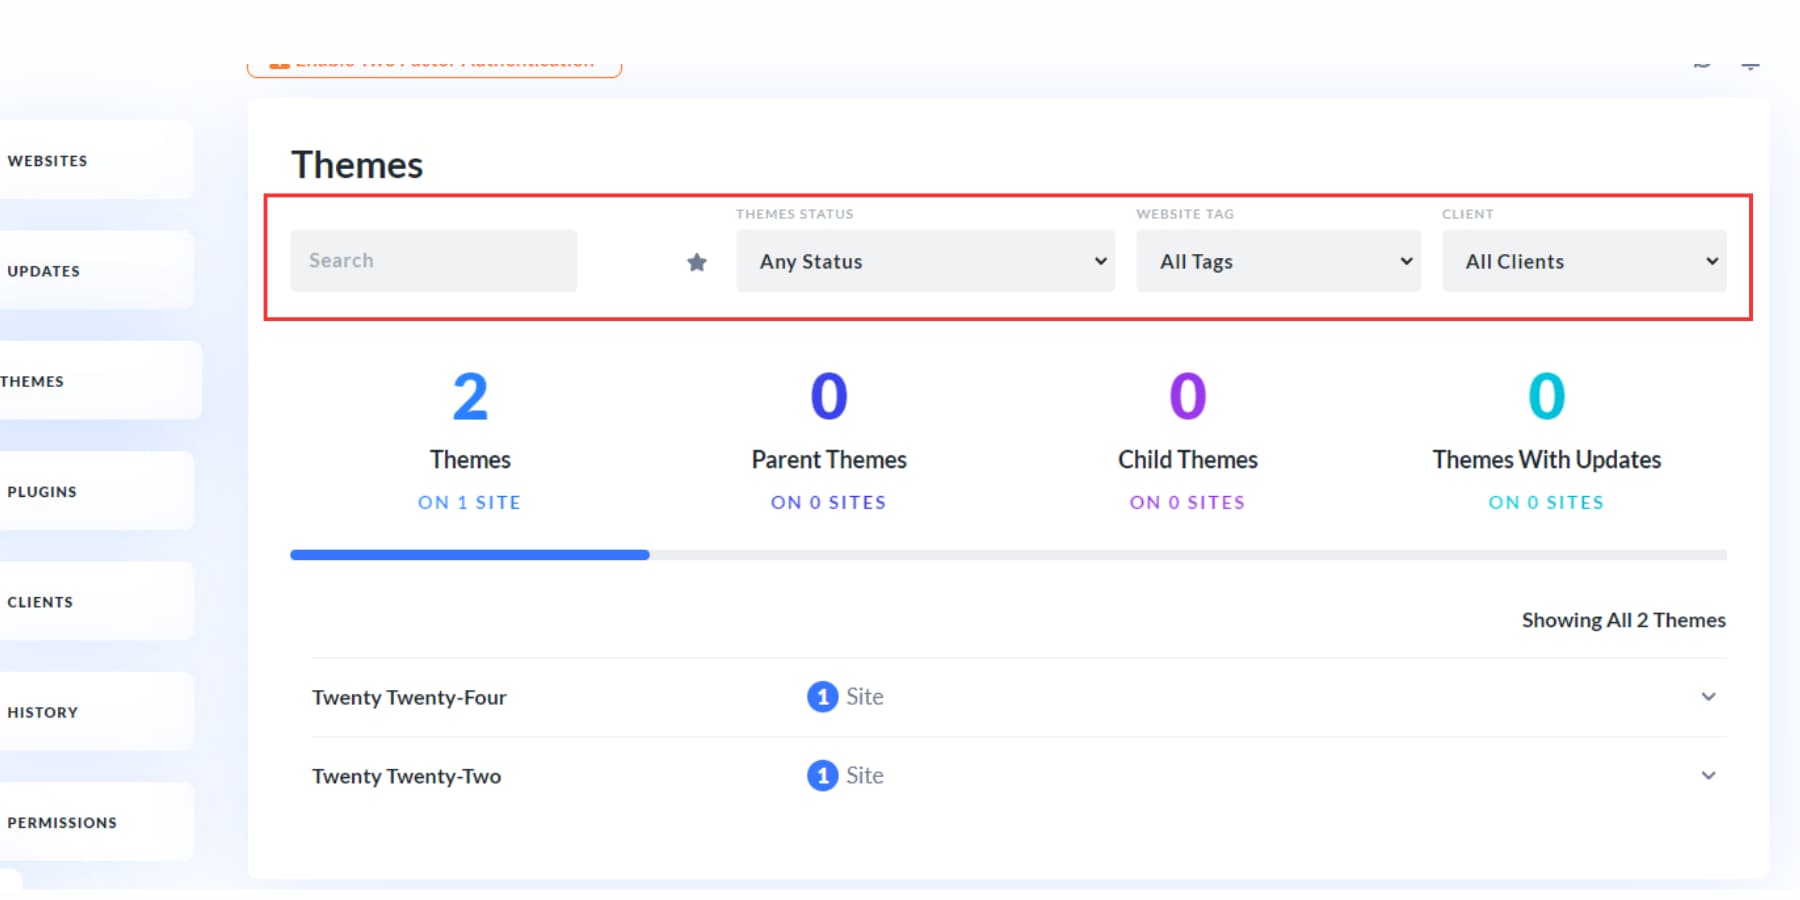Click the filter icon in the top right corner
Image resolution: width=1800 pixels, height=900 pixels.
coord(1751,62)
